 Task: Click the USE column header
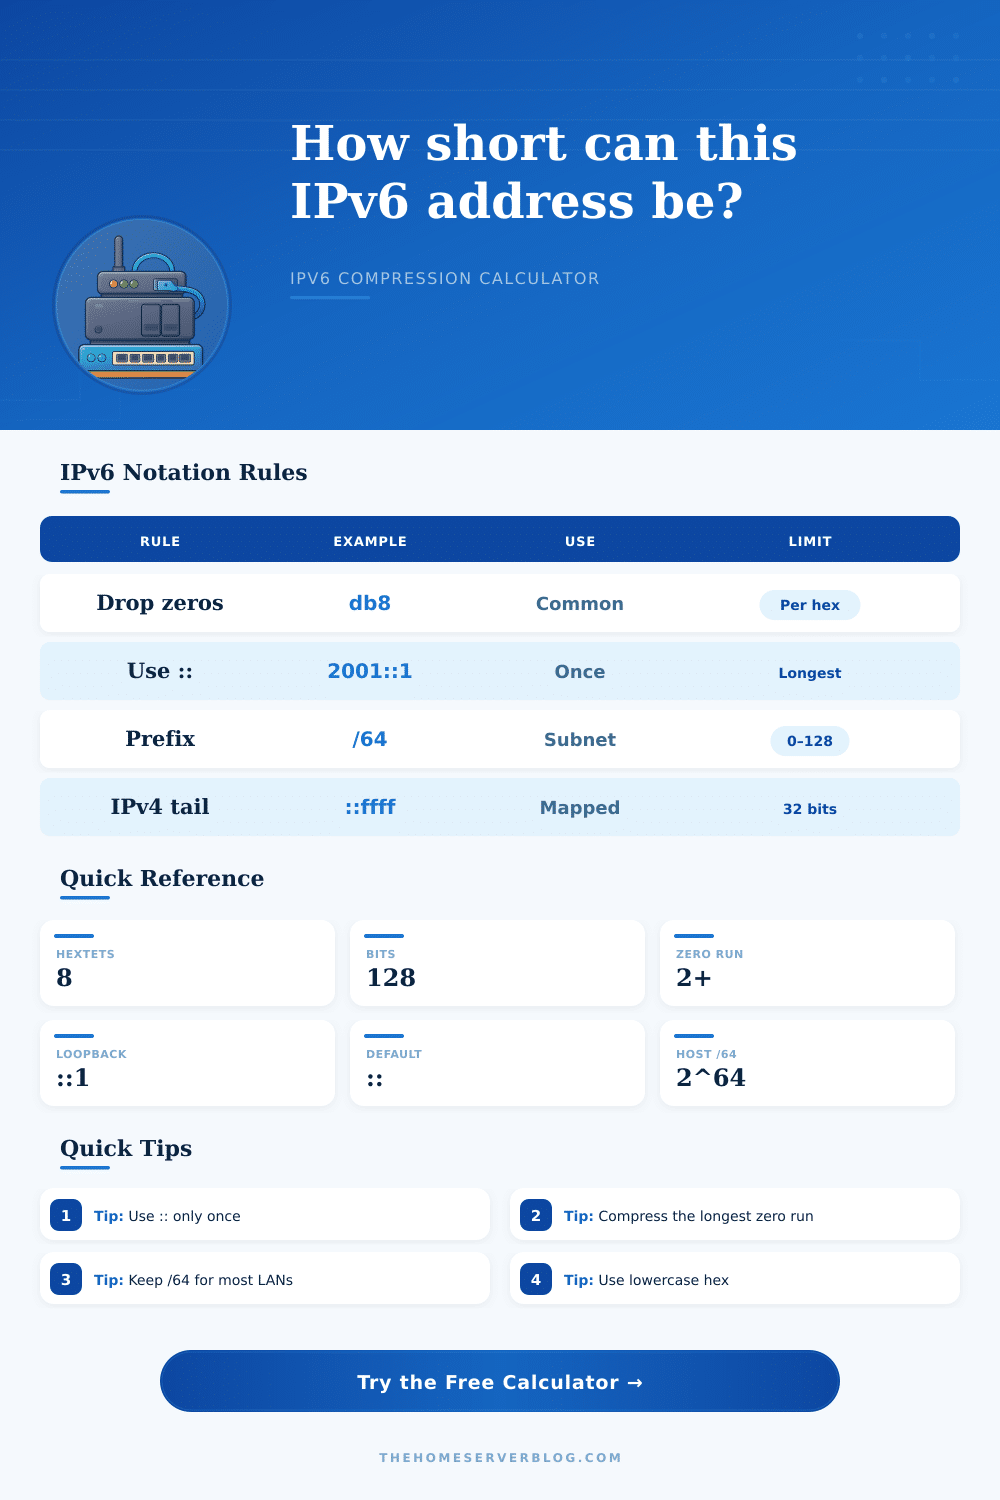580,541
